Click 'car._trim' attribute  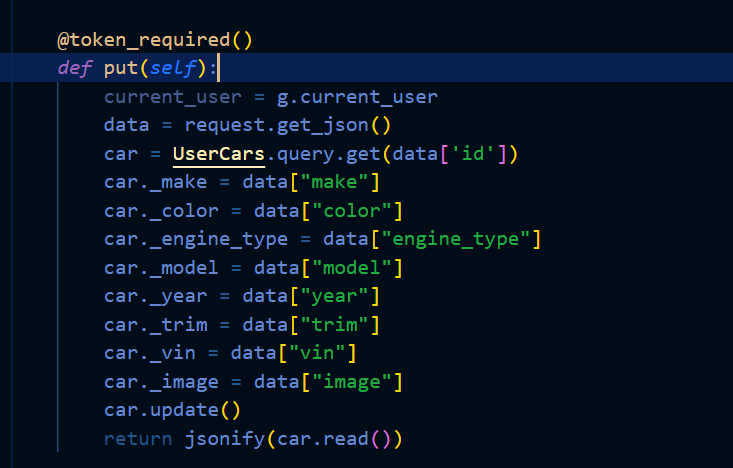point(155,325)
